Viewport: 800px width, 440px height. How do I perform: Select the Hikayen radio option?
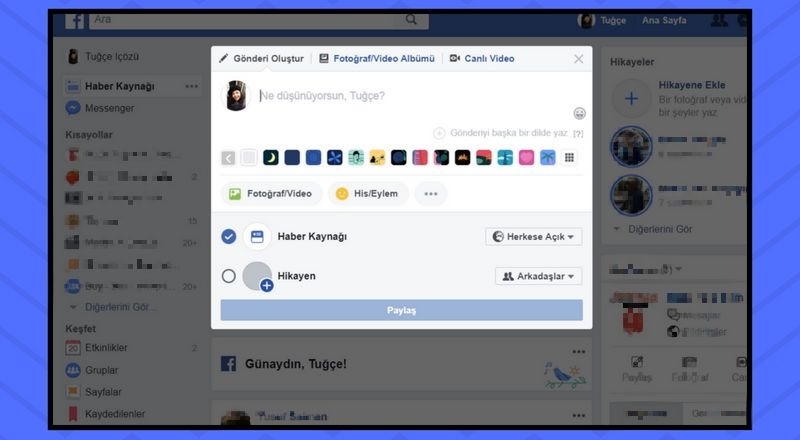tap(228, 276)
